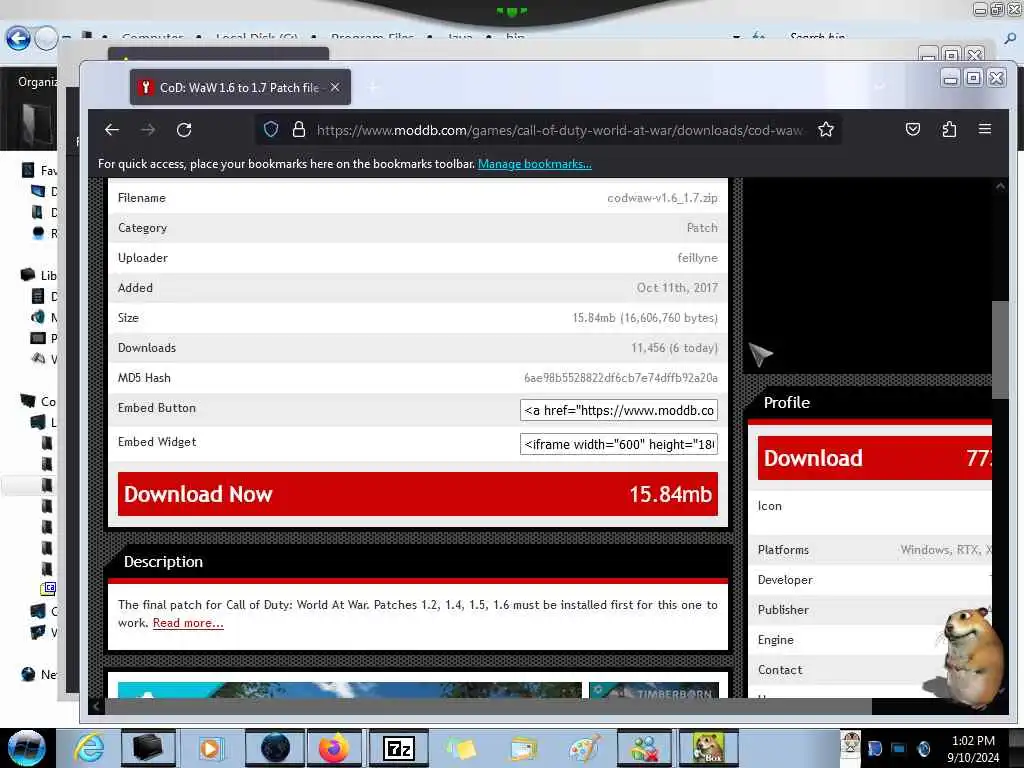Viewport: 1024px width, 768px height.
Task: Go back in the Firefox browser
Action: coord(112,130)
